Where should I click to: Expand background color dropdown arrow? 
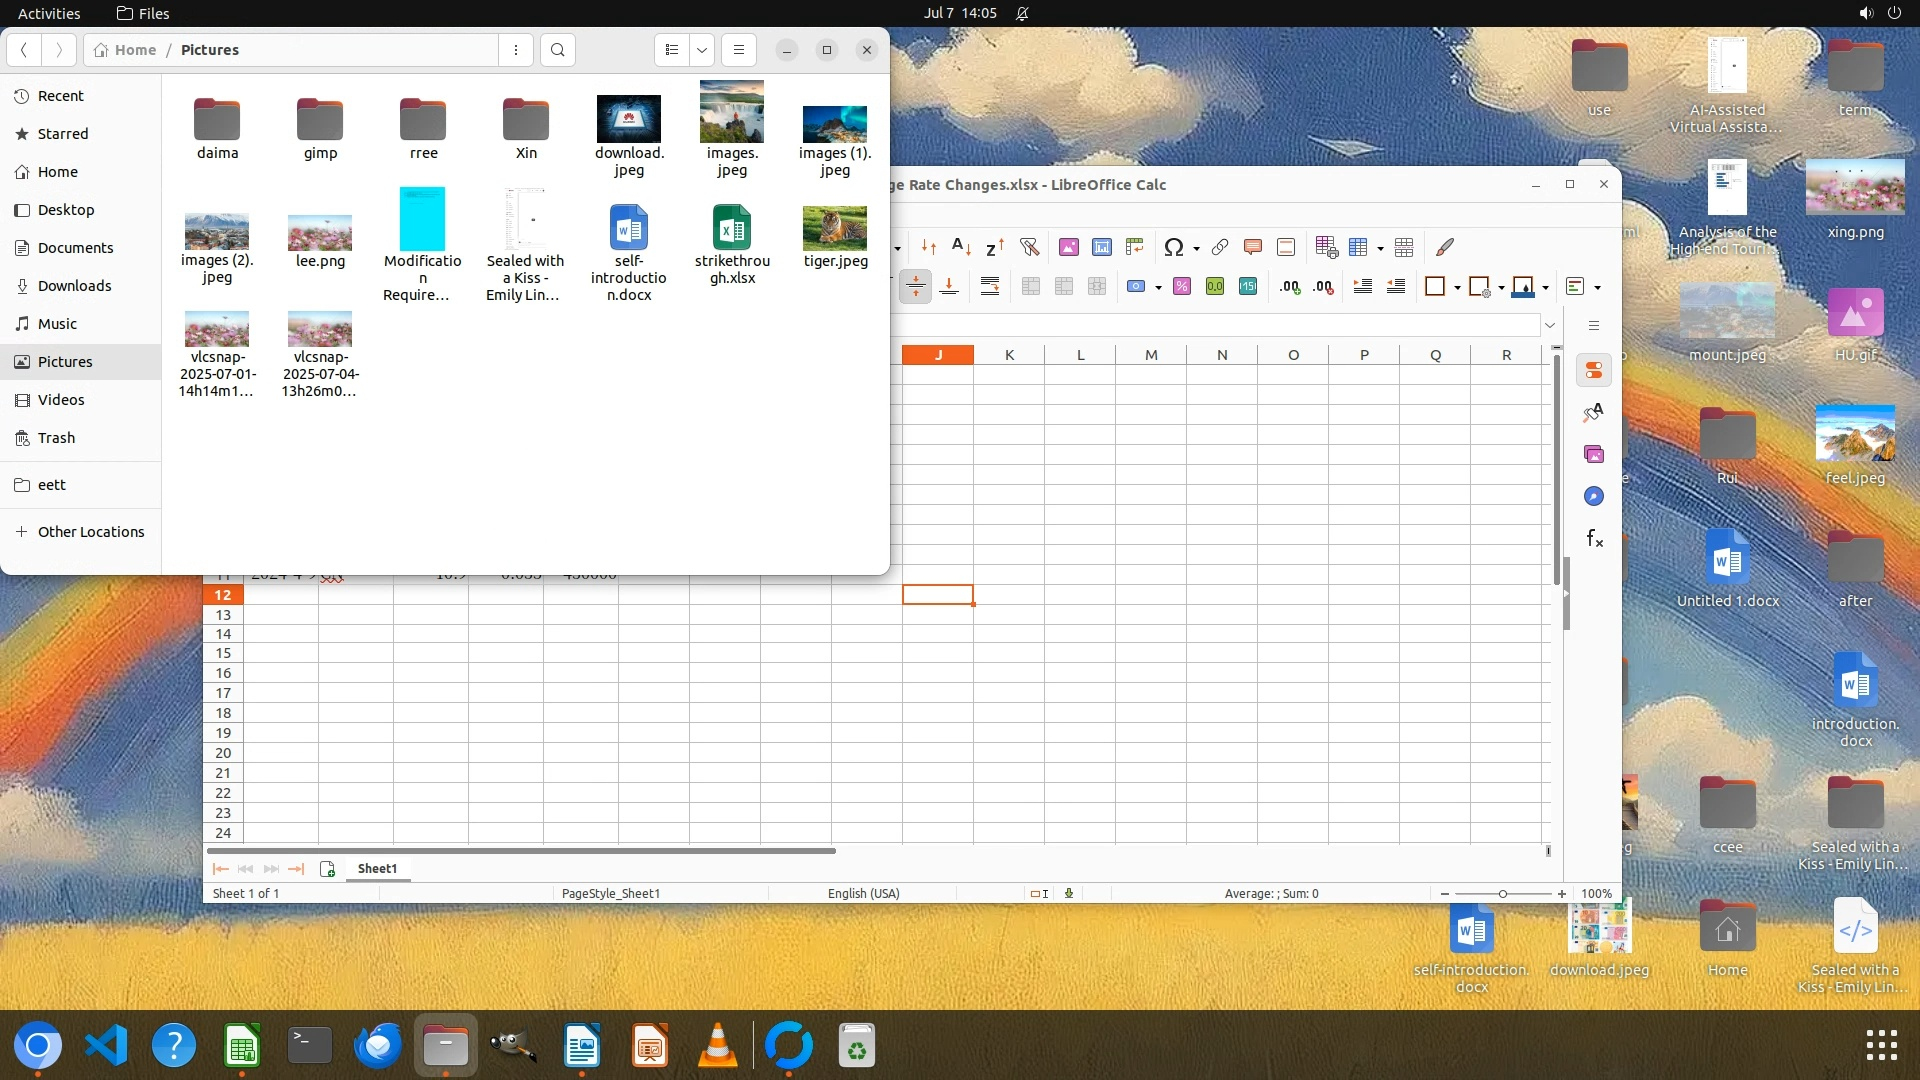(x=1546, y=288)
